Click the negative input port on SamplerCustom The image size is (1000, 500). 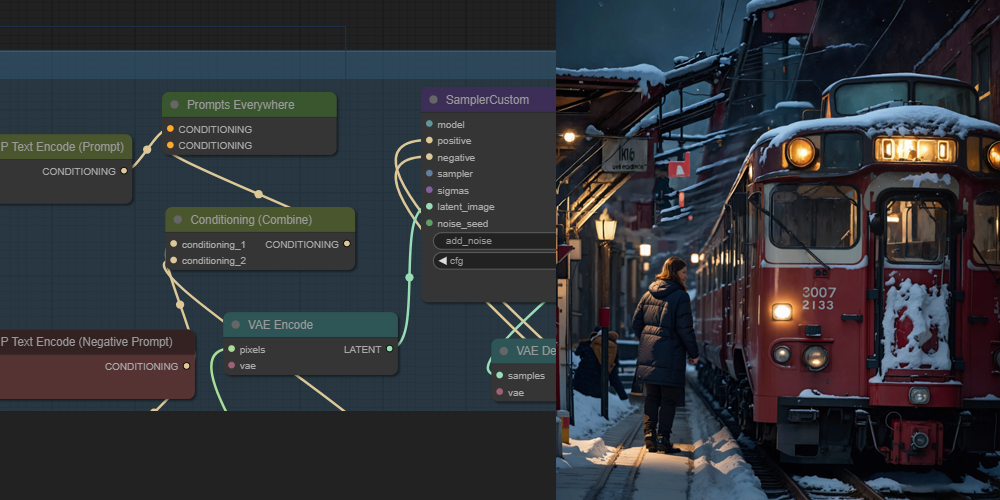[x=429, y=157]
